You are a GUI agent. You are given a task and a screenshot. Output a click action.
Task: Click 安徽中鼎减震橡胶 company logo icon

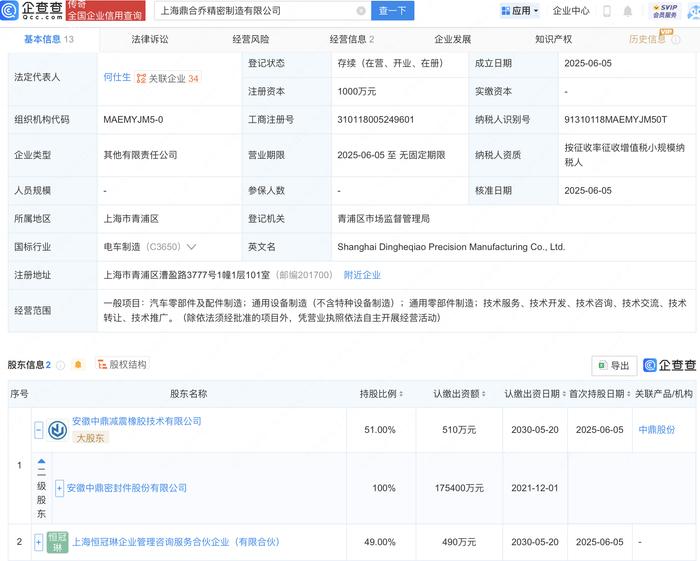pos(58,430)
